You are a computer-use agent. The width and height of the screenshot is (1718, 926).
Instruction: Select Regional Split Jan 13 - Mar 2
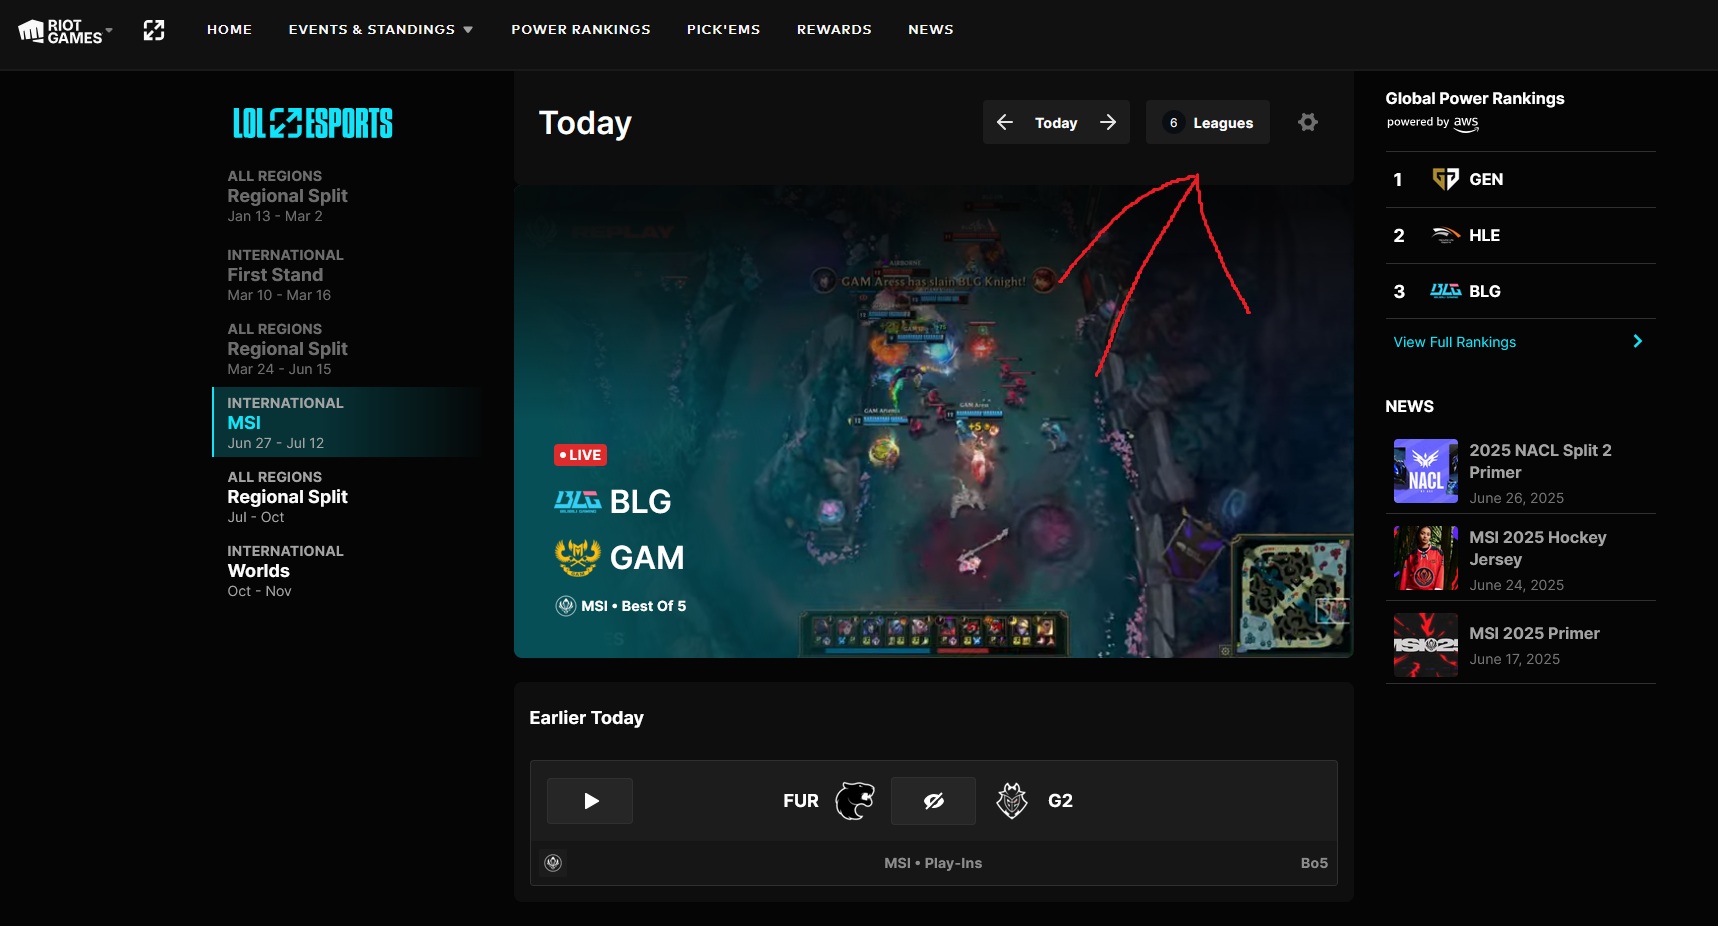coord(347,196)
